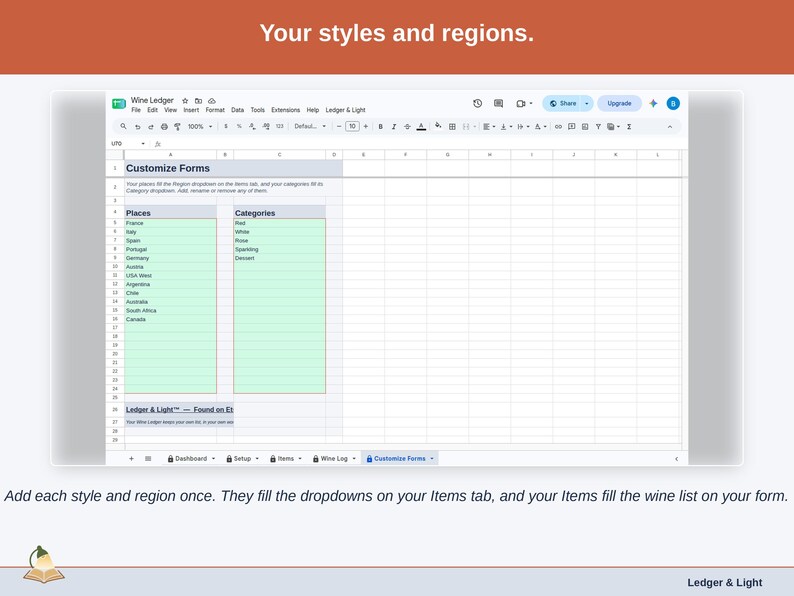Undo the last action

coord(137,127)
